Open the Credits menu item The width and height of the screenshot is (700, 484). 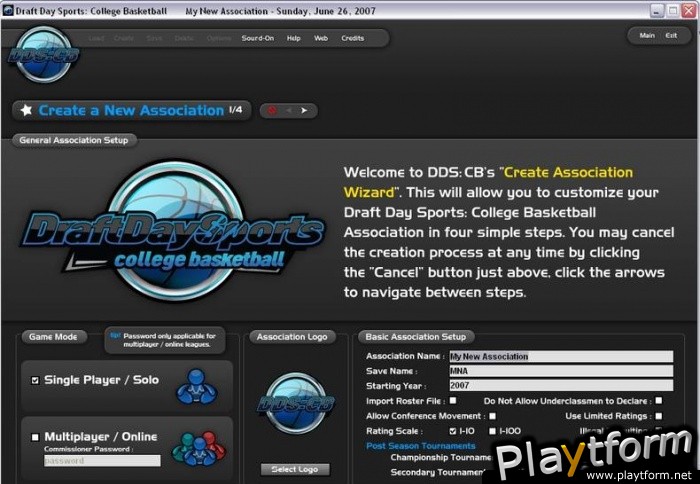pos(352,38)
